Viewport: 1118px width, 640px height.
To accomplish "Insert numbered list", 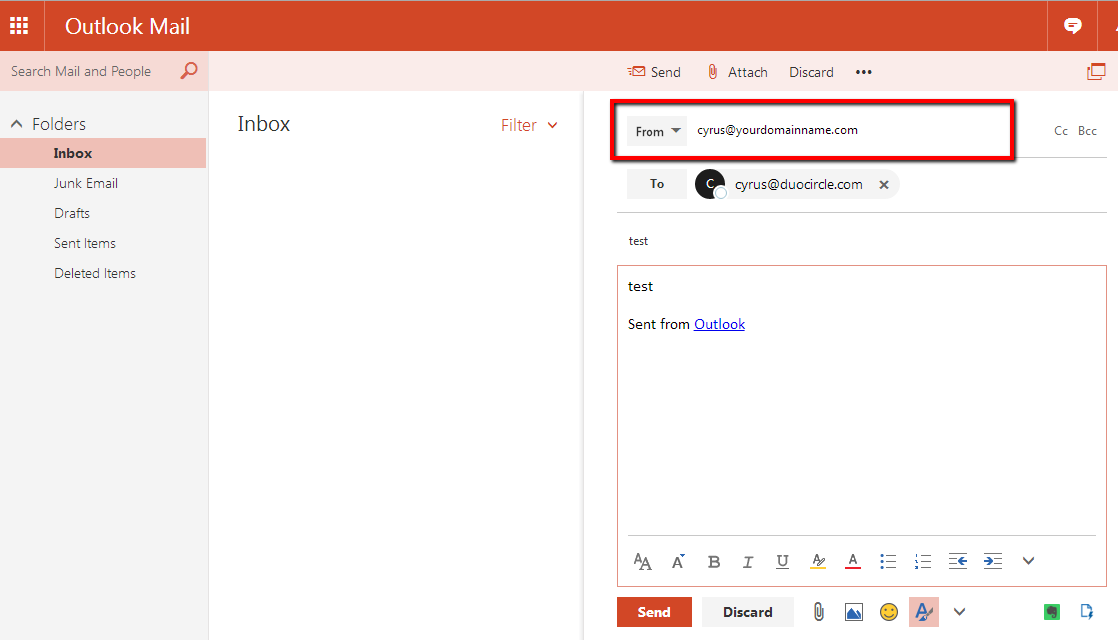I will point(923,562).
